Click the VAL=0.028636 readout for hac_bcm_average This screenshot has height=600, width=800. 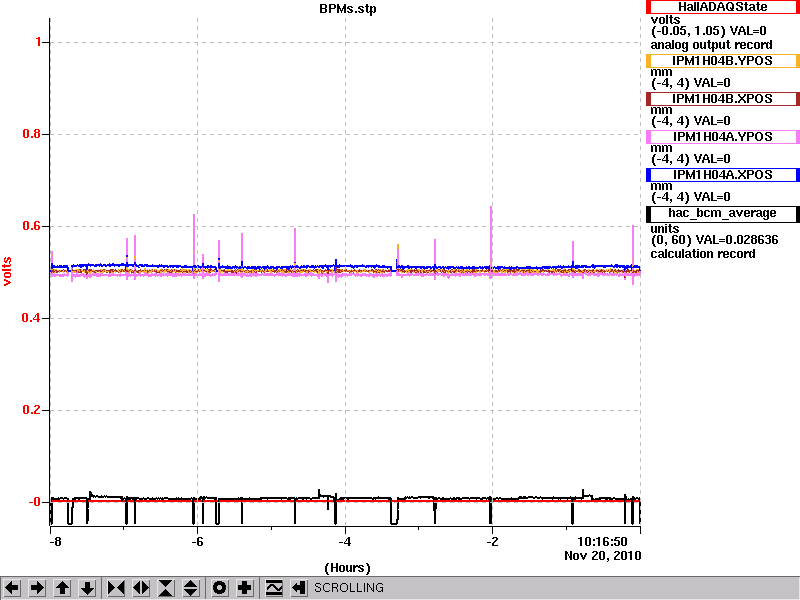tap(735, 240)
